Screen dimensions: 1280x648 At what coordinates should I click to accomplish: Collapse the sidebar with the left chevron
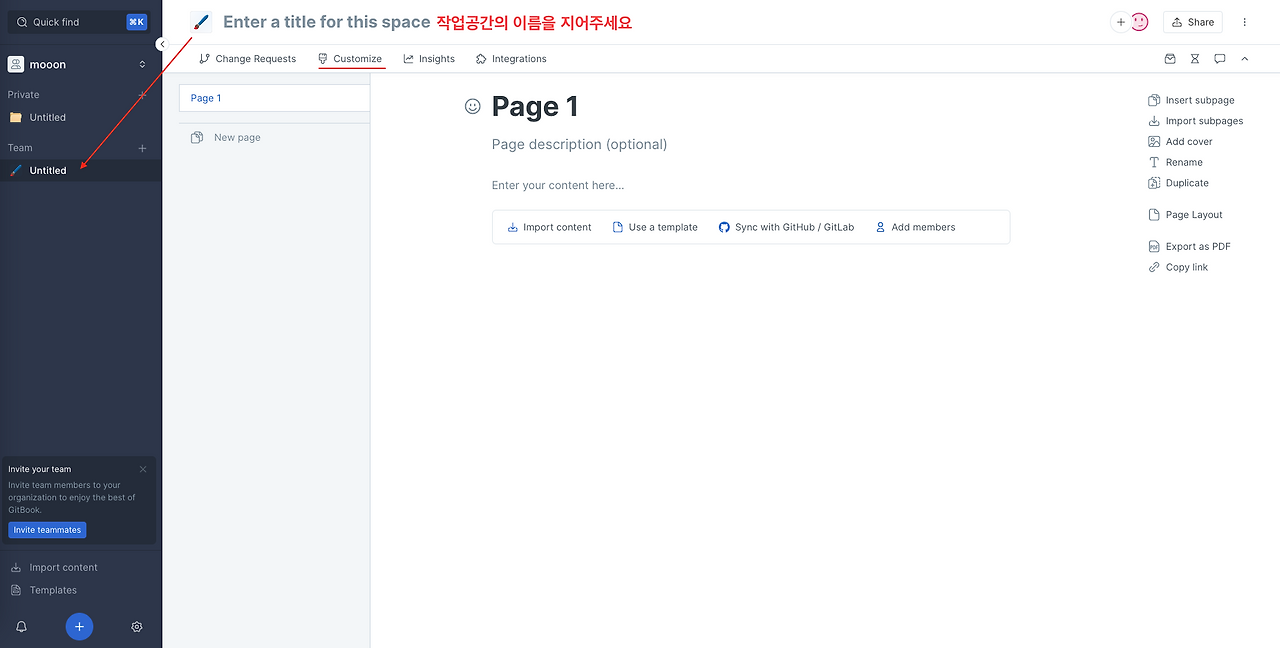pyautogui.click(x=162, y=43)
